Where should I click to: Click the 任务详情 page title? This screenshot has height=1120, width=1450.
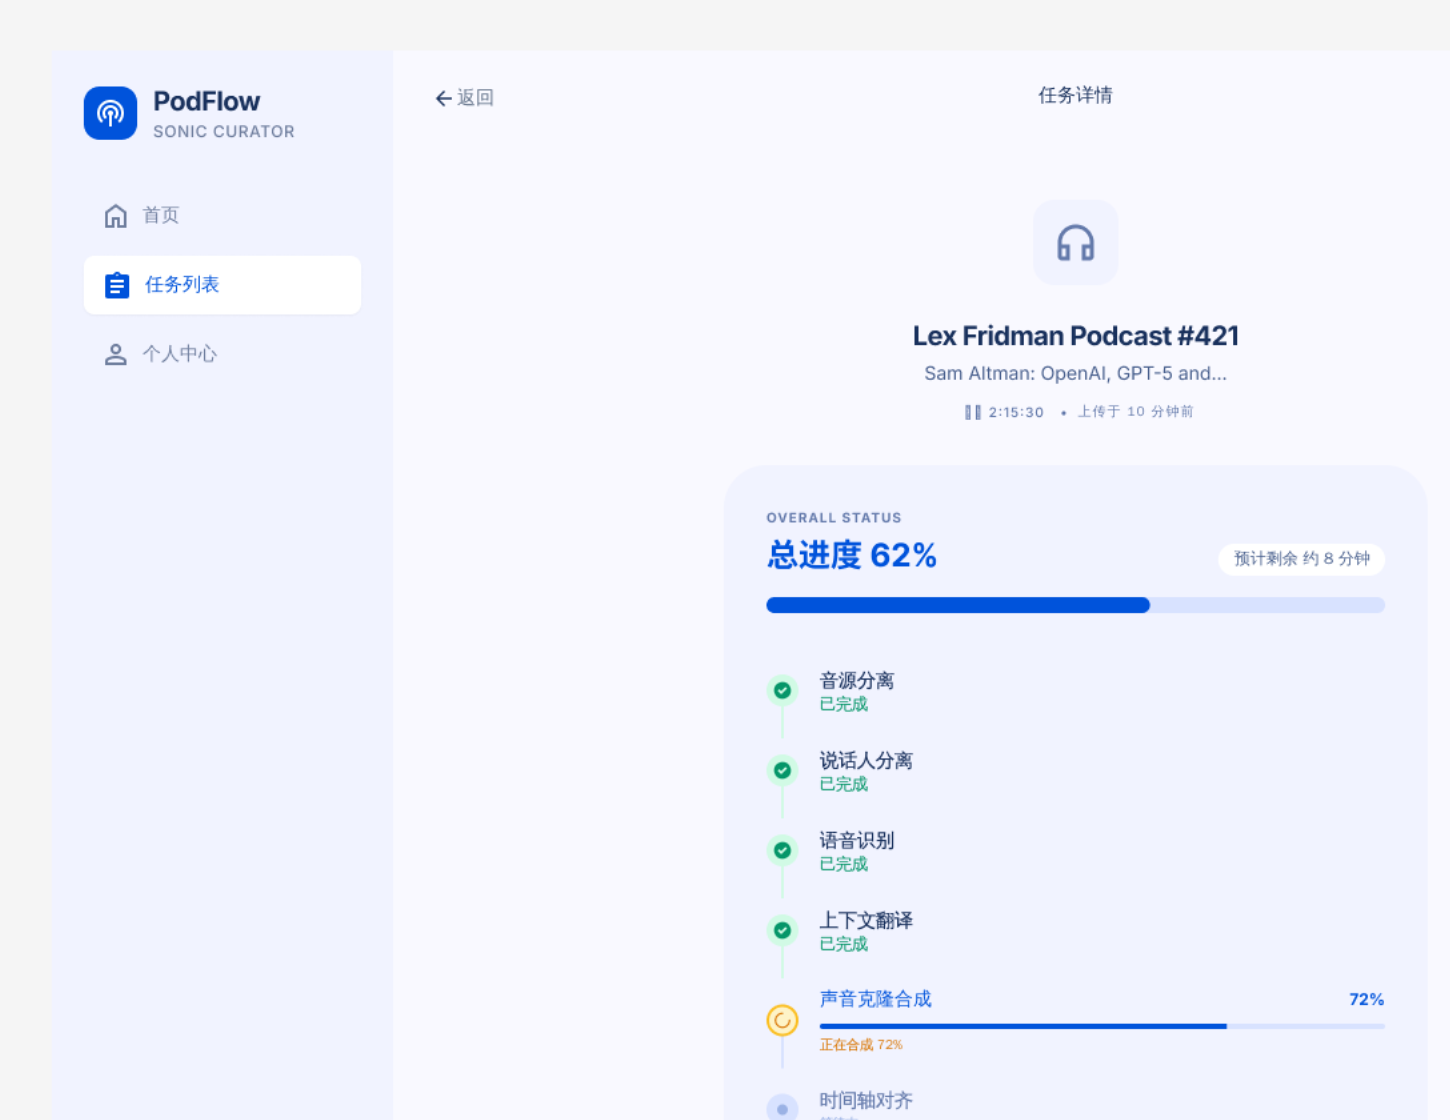click(1075, 95)
